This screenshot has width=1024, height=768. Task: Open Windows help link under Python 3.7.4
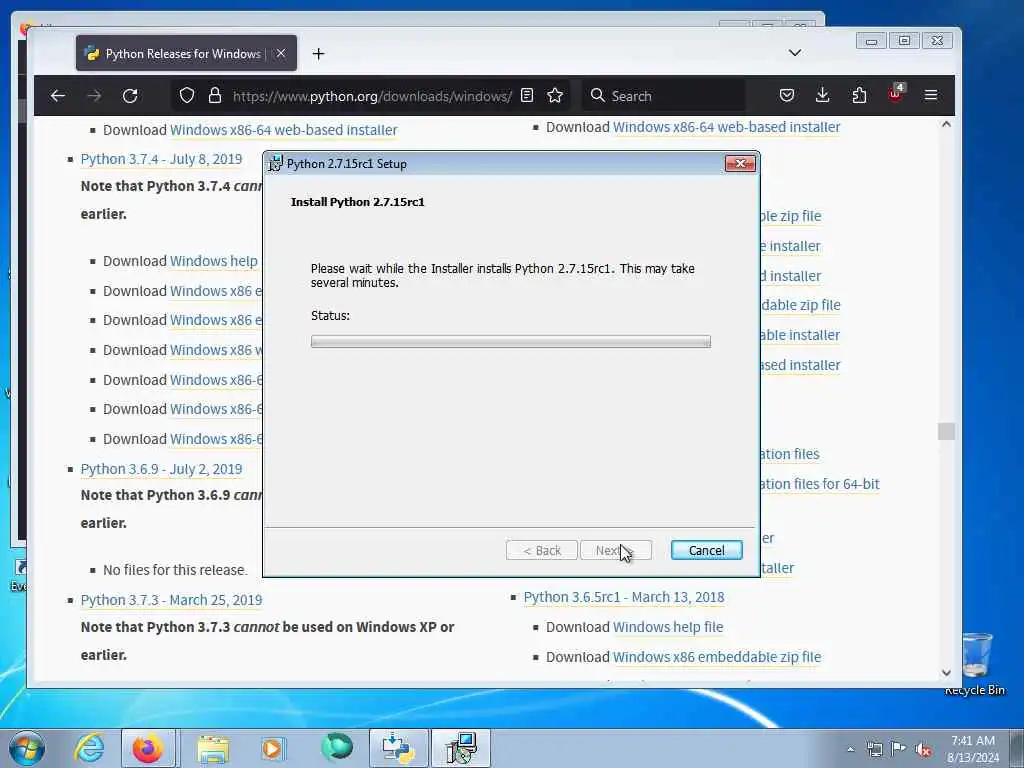(214, 261)
